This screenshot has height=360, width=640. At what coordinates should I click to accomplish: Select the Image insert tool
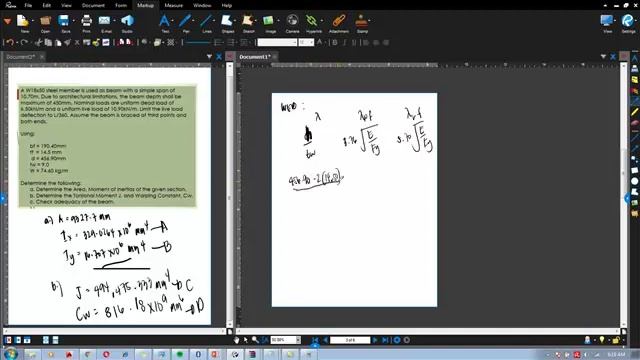(x=269, y=20)
